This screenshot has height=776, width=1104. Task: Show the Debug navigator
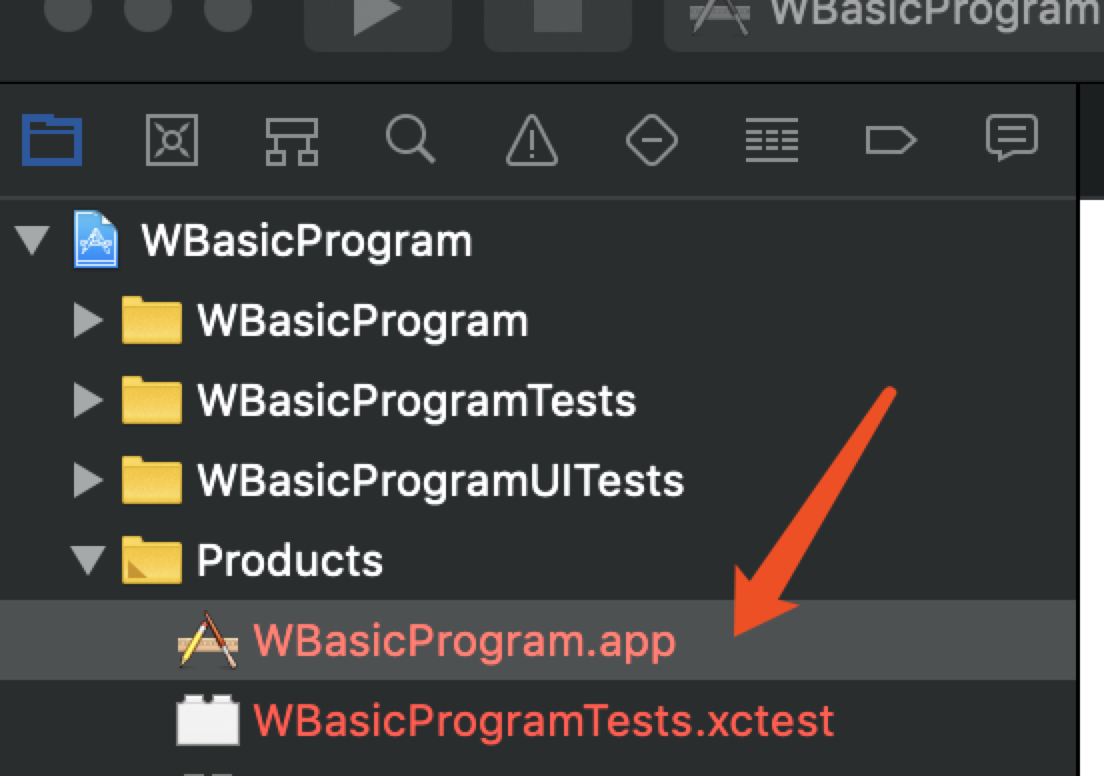tap(771, 139)
